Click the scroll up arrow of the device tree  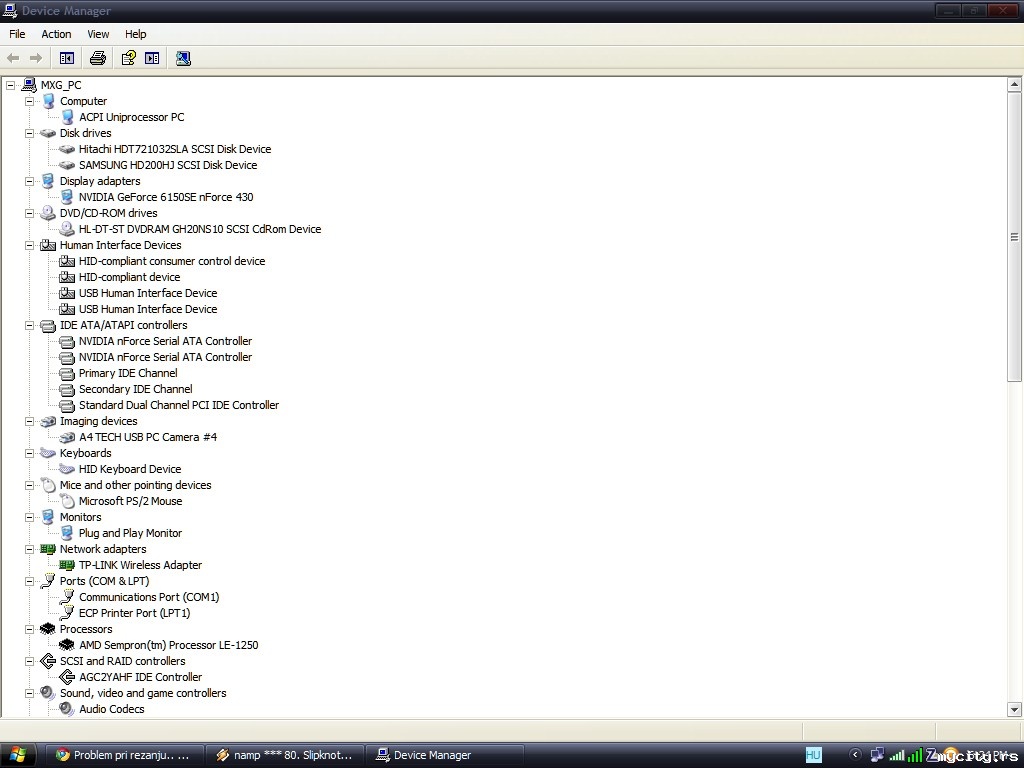(1014, 84)
